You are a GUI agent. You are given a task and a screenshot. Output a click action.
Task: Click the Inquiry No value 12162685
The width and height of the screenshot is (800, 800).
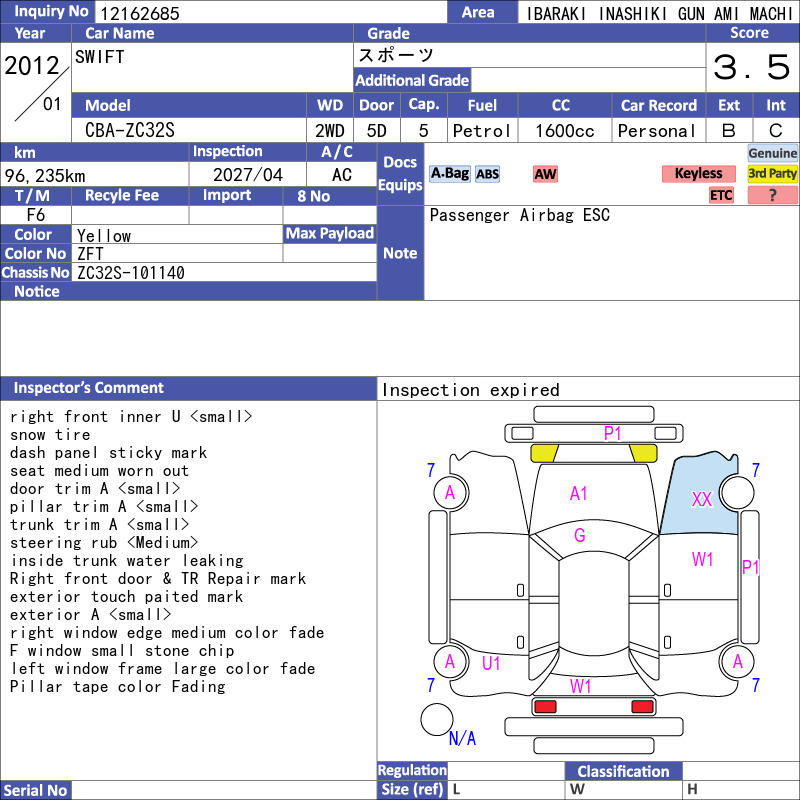coord(140,13)
